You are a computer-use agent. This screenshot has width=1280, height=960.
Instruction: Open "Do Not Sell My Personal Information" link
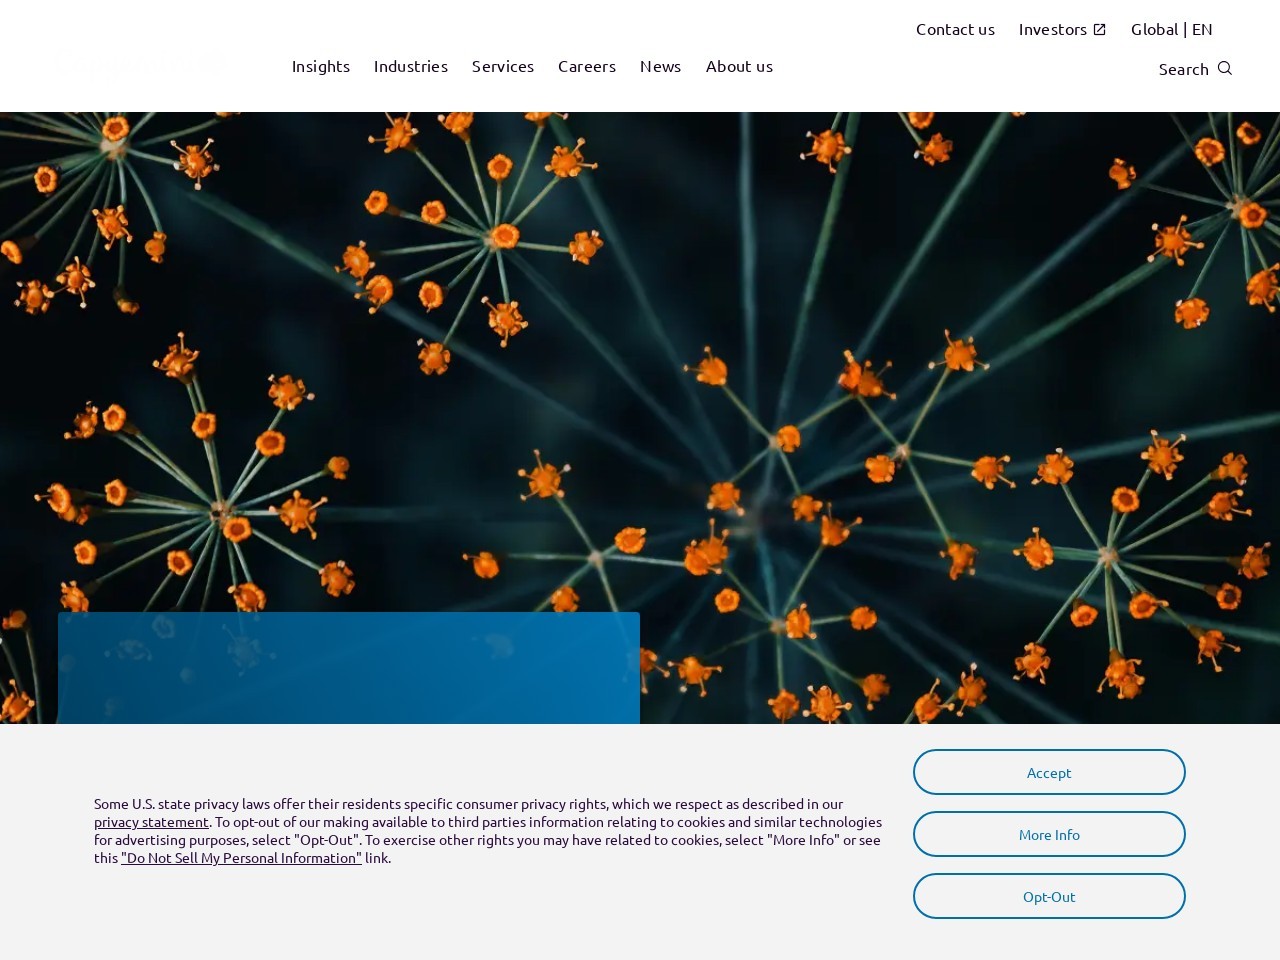point(241,858)
